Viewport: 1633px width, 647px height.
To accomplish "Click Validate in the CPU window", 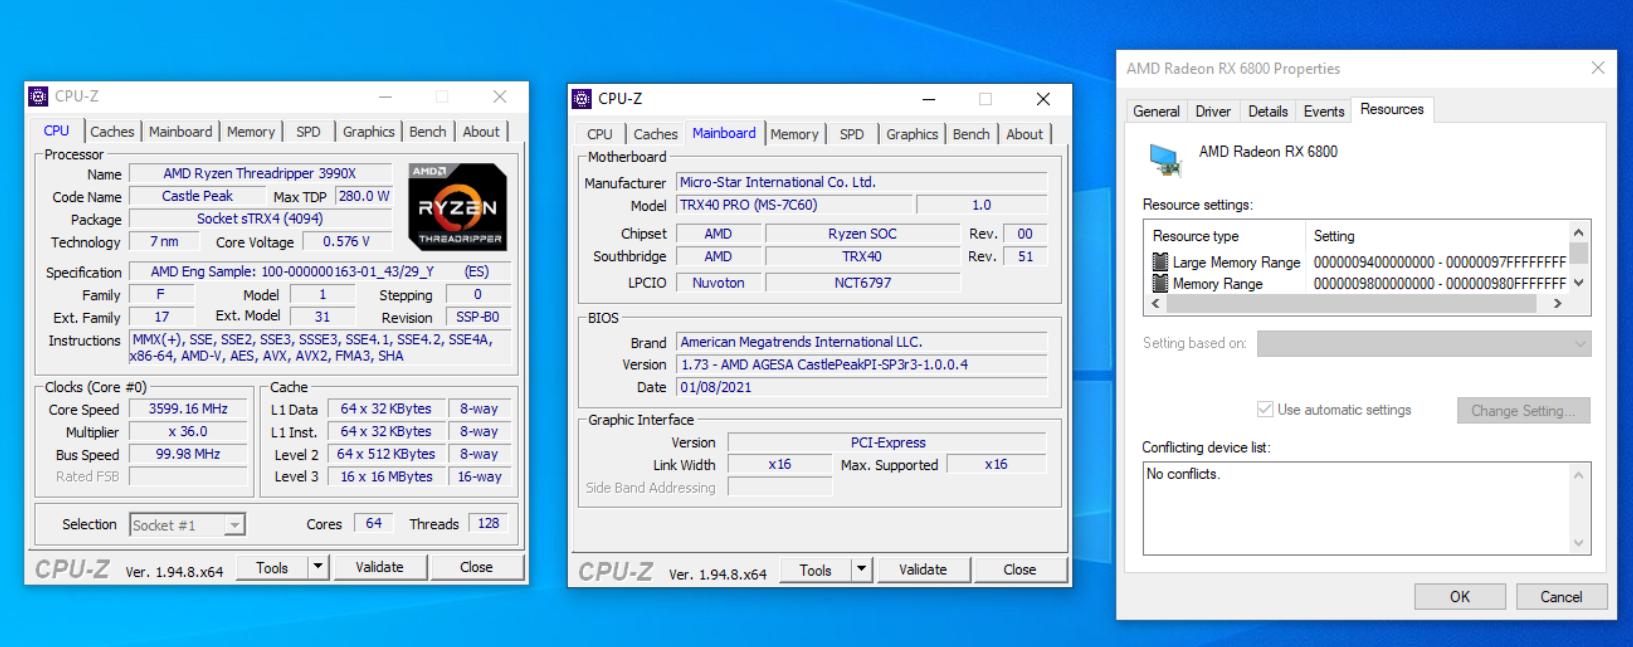I will click(380, 567).
